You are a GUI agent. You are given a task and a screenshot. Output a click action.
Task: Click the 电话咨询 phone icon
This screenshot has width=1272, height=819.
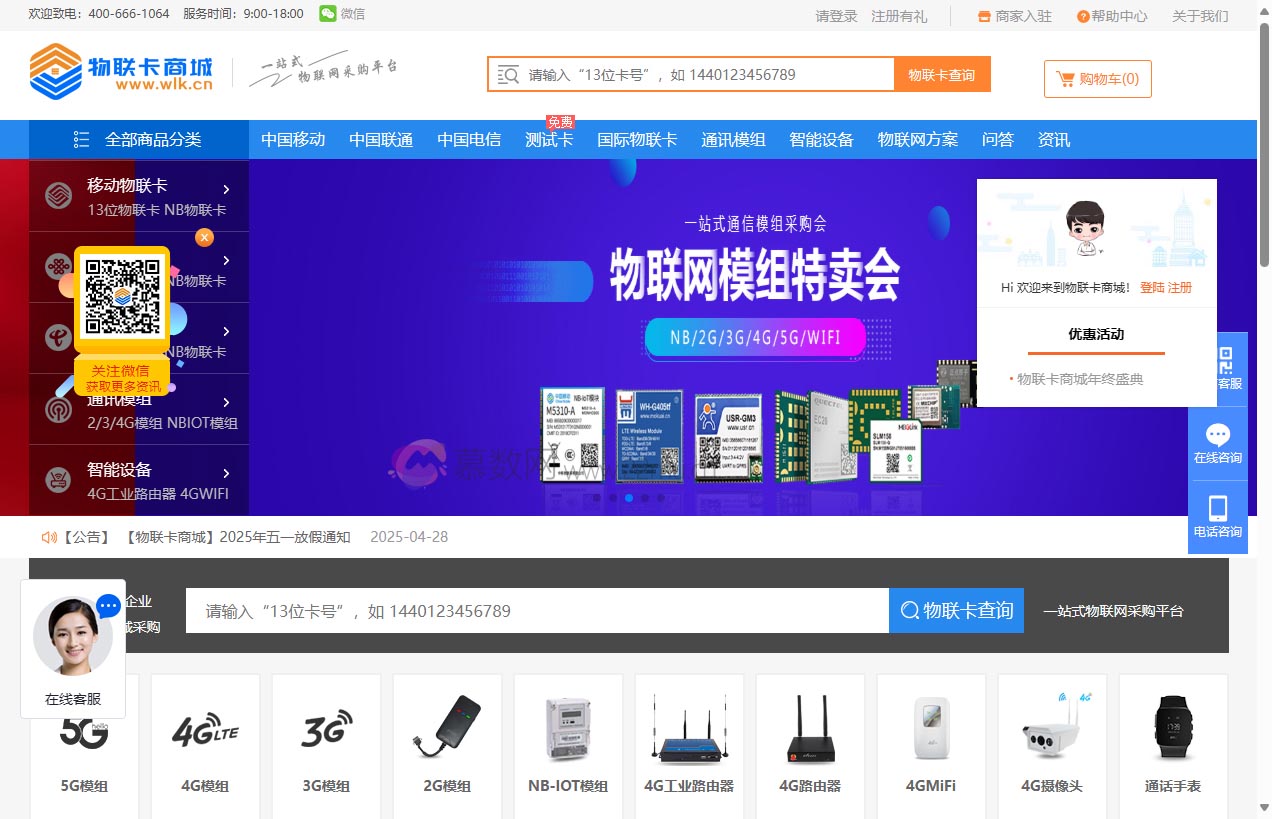click(x=1218, y=507)
